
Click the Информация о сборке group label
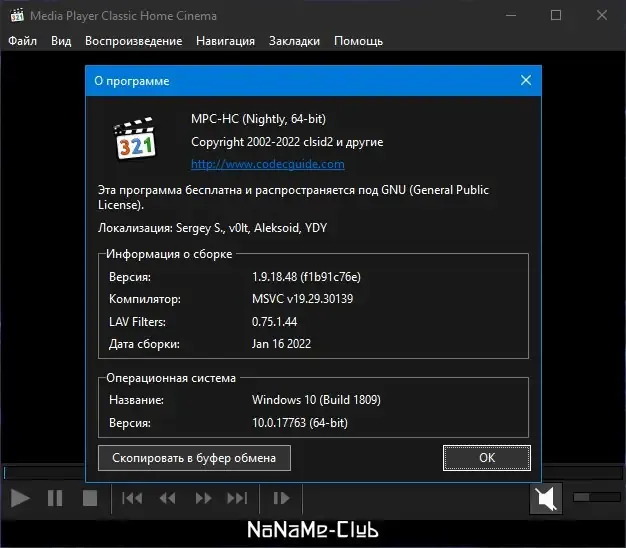pos(169,254)
